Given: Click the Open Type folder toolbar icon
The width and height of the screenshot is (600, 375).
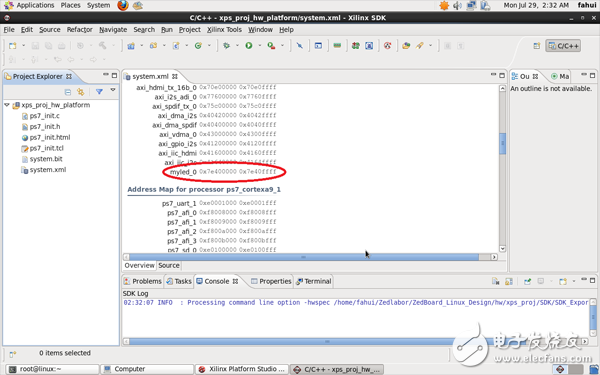Looking at the screenshot, I should coord(406,46).
